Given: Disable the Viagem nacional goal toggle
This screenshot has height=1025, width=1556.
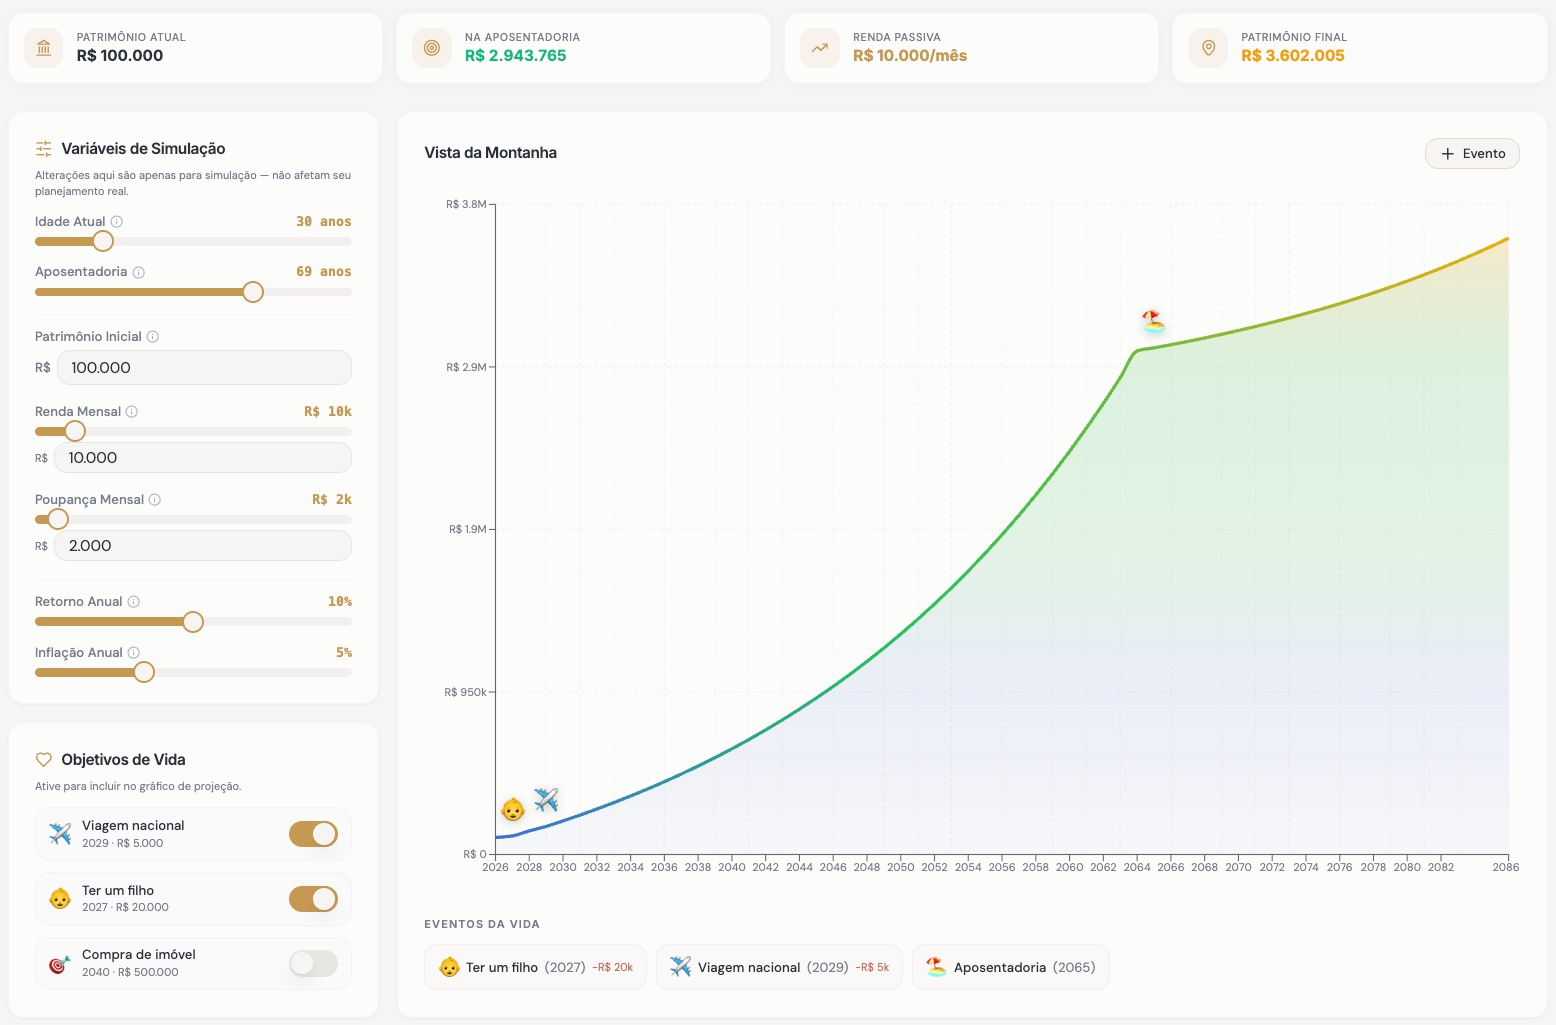Looking at the screenshot, I should pos(314,834).
